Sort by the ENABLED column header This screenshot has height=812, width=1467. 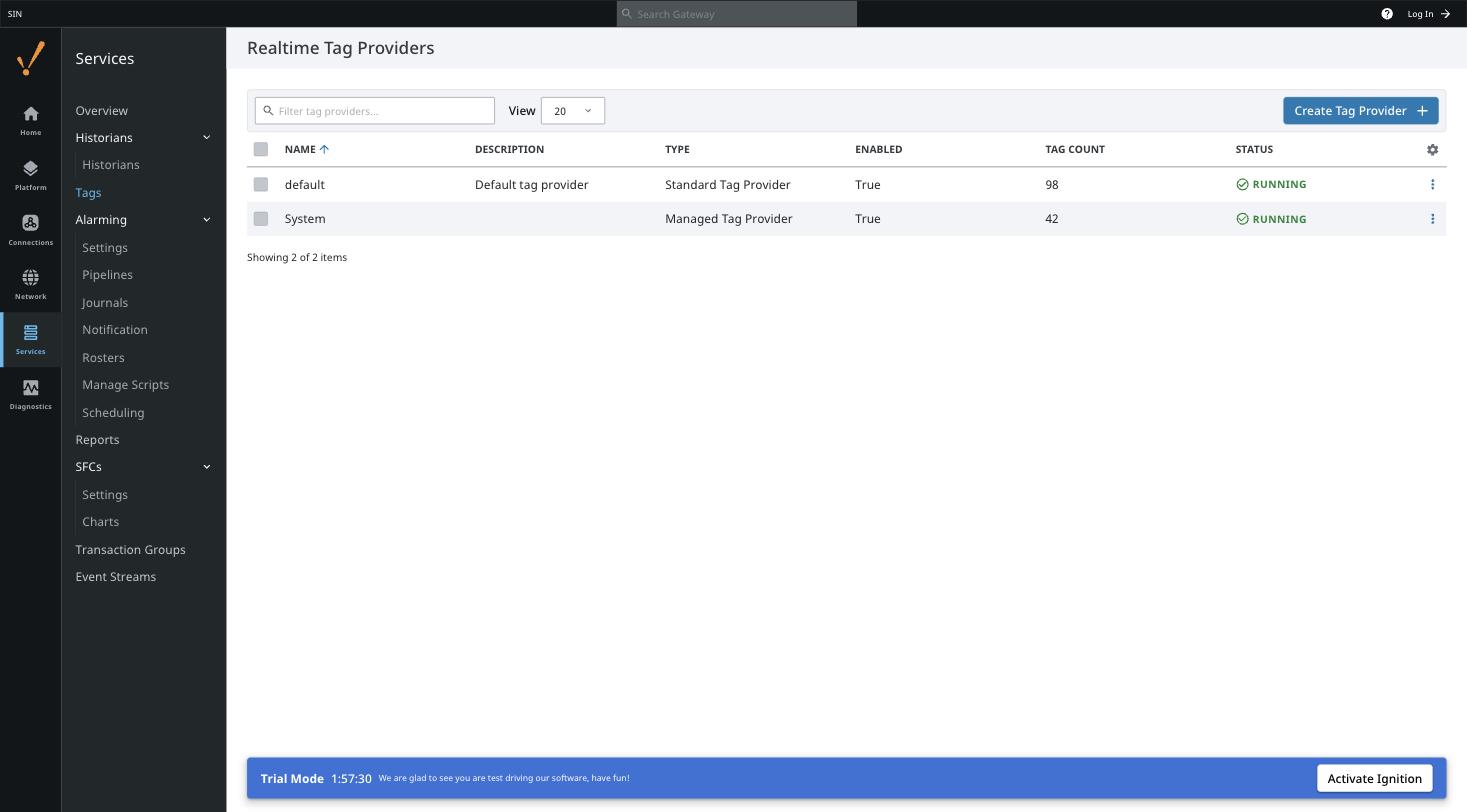pos(878,149)
